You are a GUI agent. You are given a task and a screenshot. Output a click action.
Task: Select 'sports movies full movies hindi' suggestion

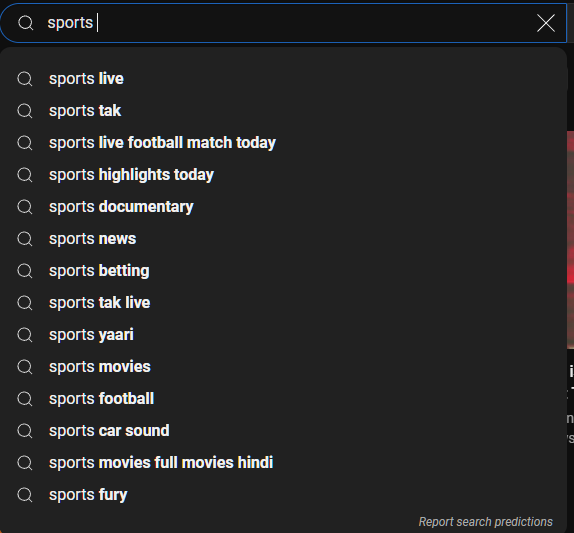tap(283, 463)
